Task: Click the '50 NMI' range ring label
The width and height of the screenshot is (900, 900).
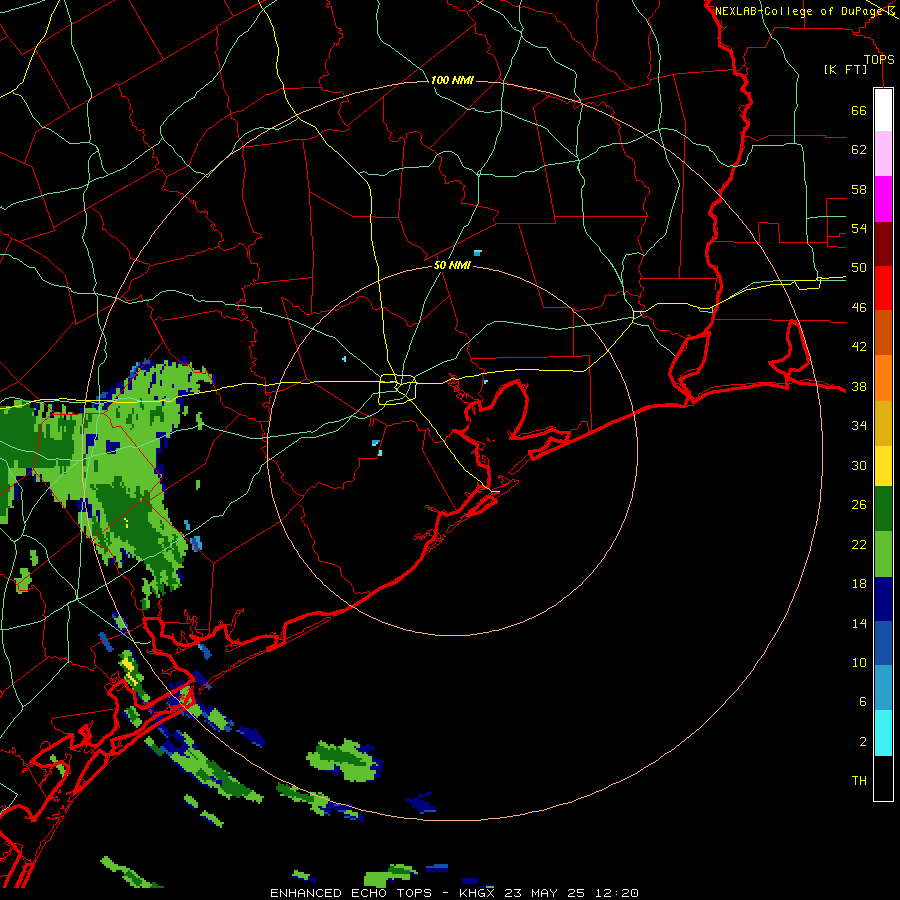Action: point(452,265)
